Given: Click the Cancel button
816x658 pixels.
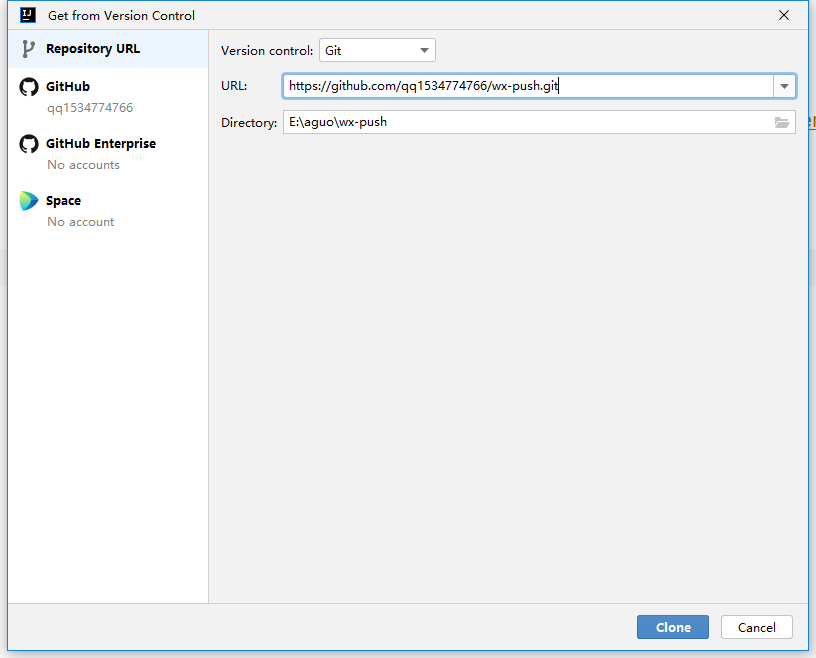Looking at the screenshot, I should point(757,627).
